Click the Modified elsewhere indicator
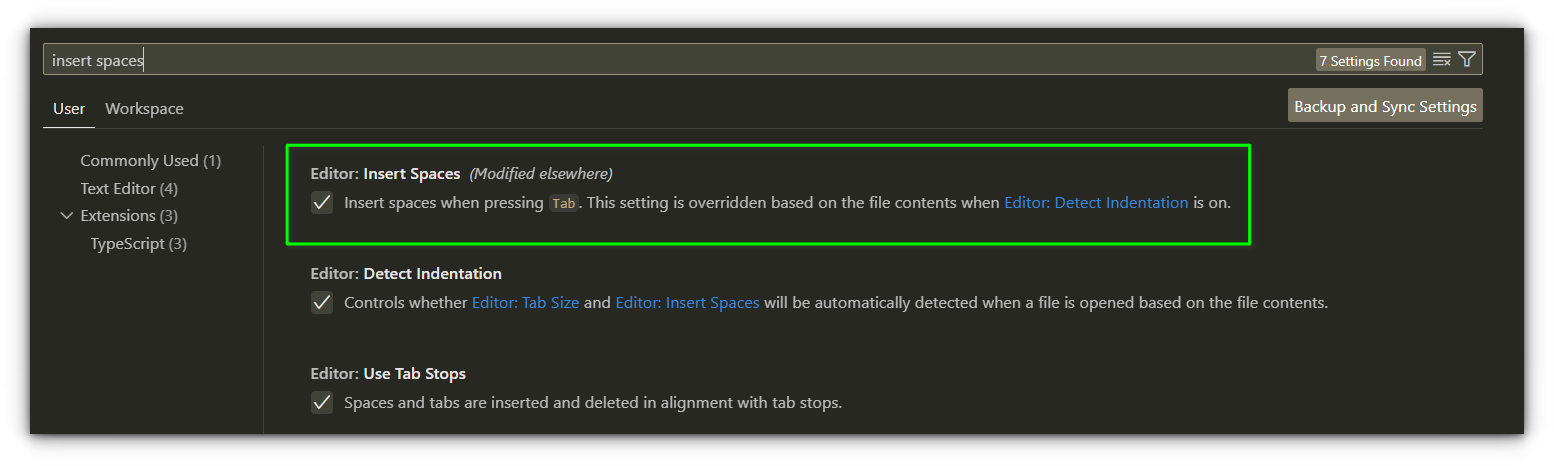The height and width of the screenshot is (466, 1554). coord(541,174)
